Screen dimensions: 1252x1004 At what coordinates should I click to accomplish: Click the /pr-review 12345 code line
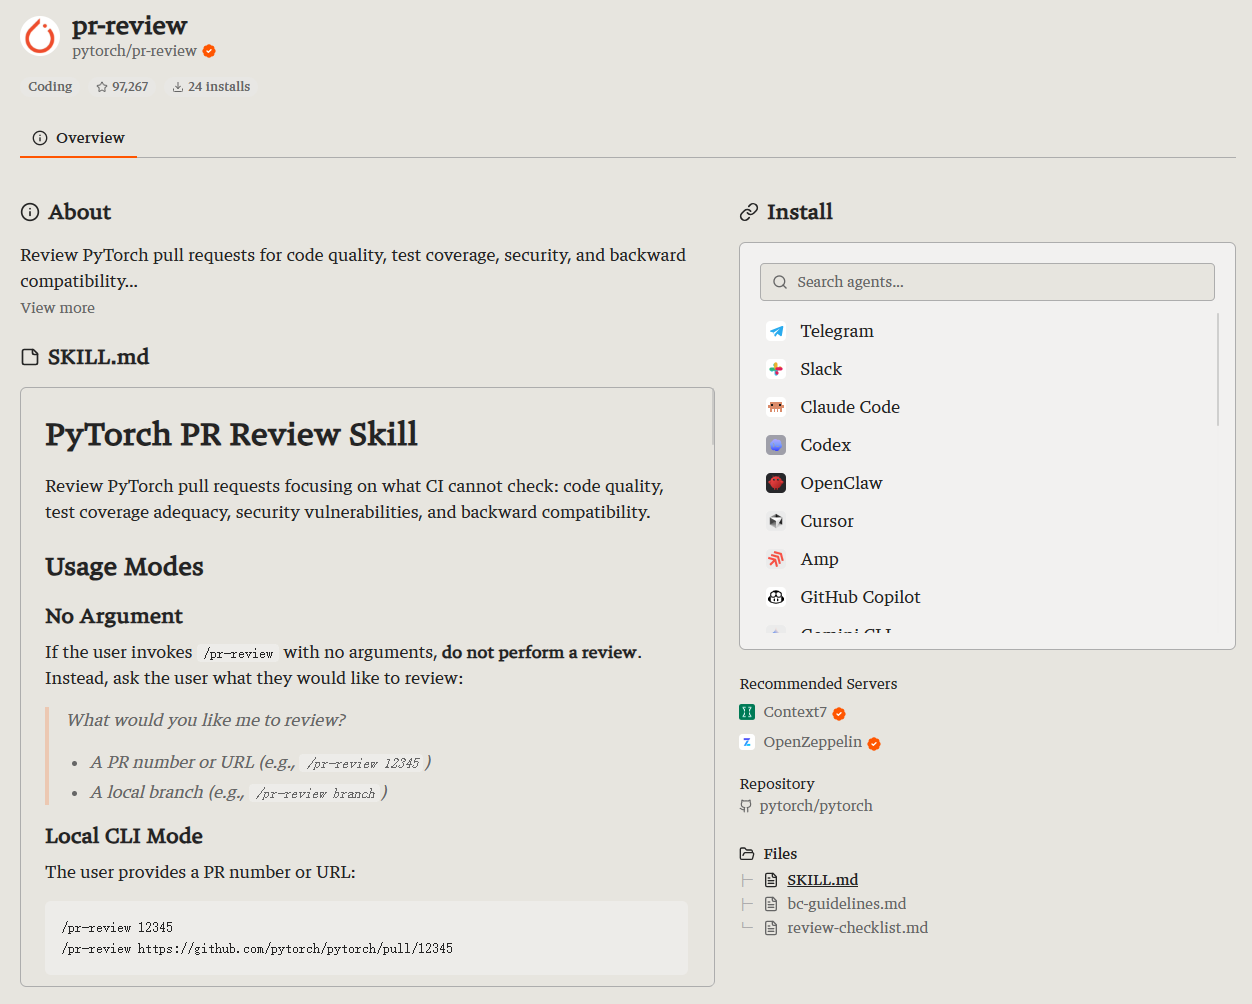[x=117, y=927]
